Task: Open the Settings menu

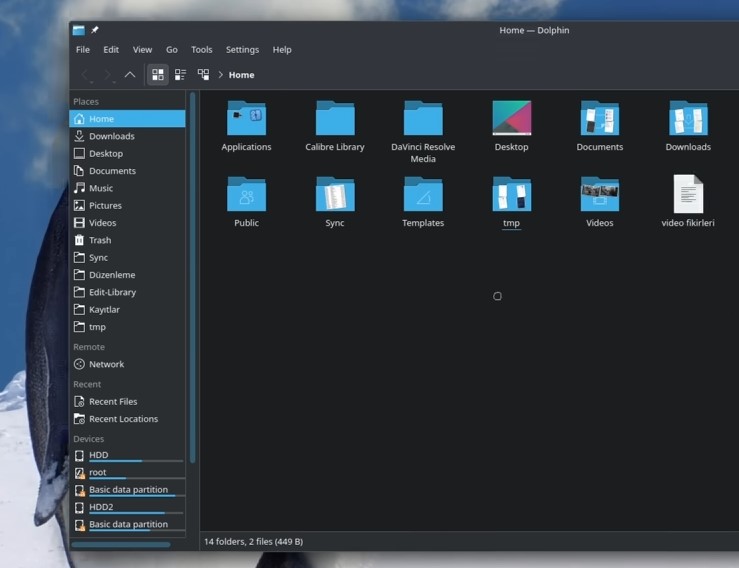Action: coord(242,49)
